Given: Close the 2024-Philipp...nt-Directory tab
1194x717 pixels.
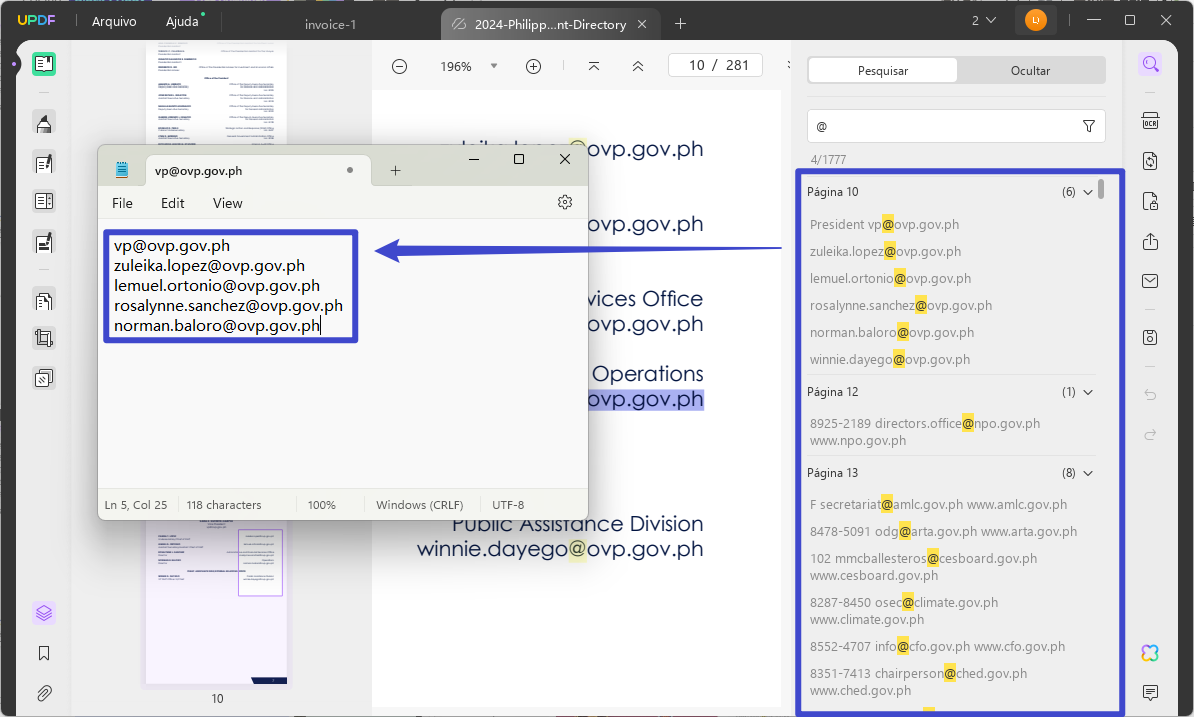Looking at the screenshot, I should (x=642, y=24).
